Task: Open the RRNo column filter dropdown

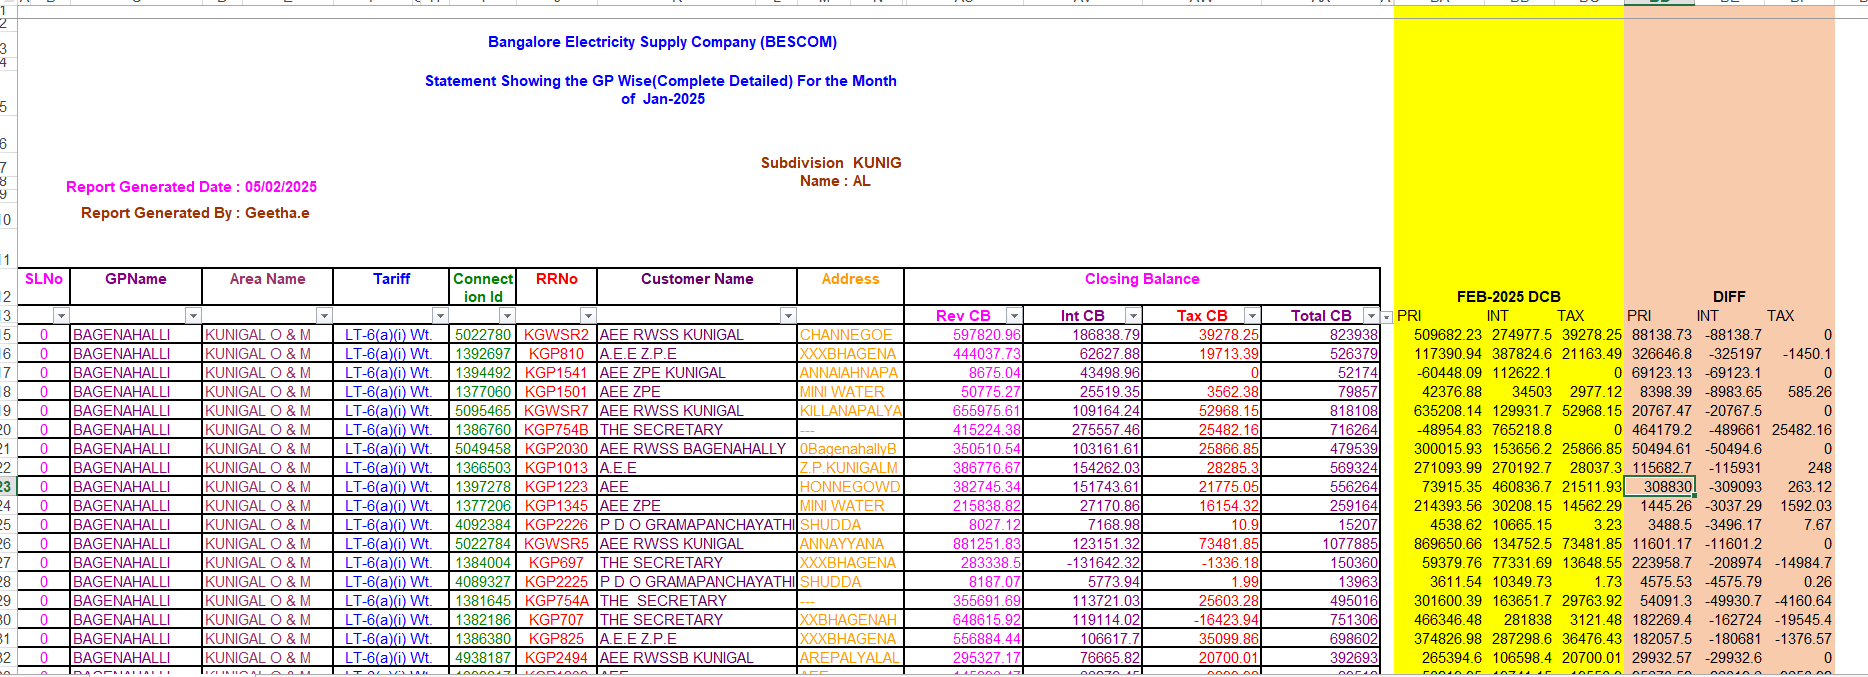Action: [588, 316]
